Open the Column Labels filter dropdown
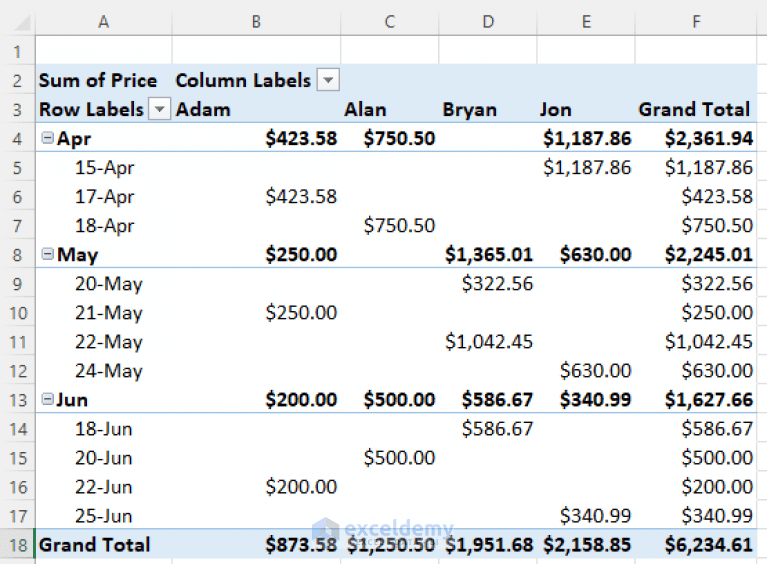767x564 pixels. (327, 81)
